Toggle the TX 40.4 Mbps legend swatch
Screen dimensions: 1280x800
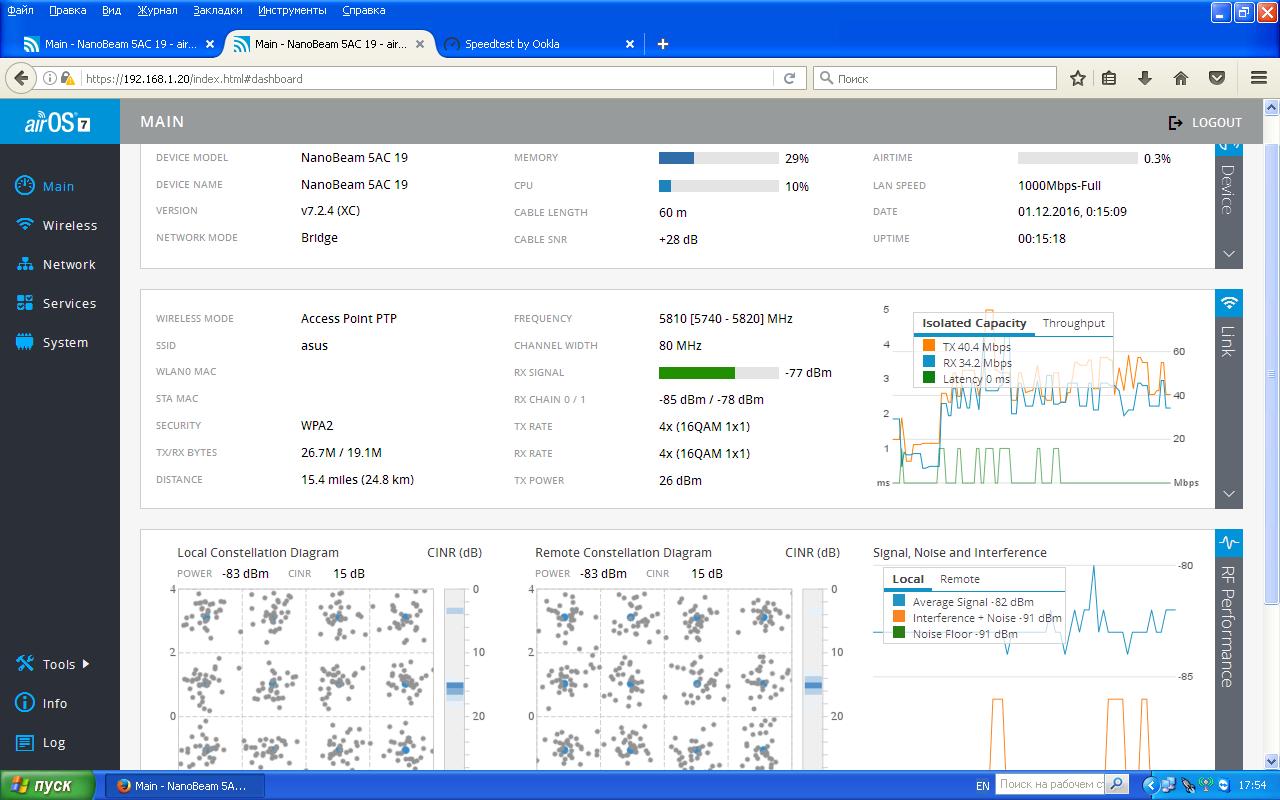[929, 347]
